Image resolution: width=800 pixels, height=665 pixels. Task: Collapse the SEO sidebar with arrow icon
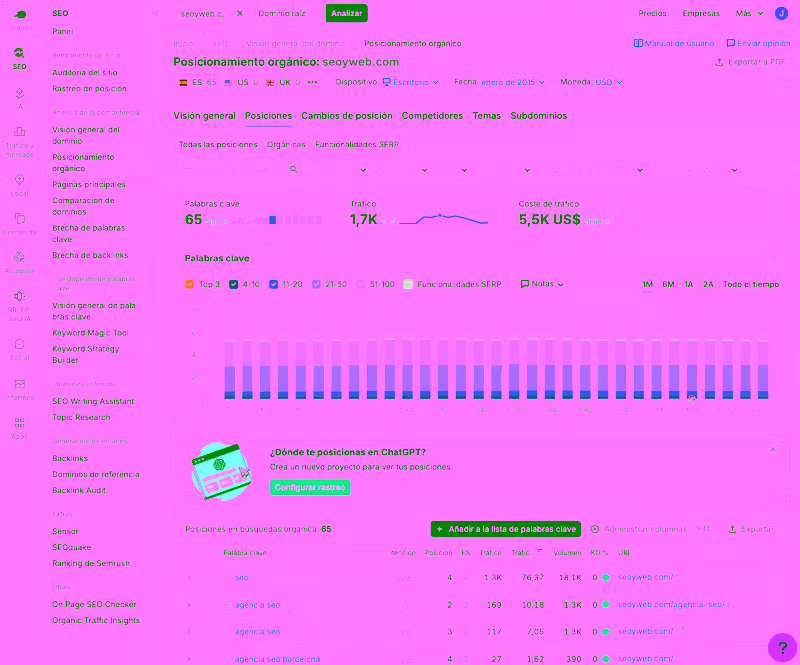(155, 13)
